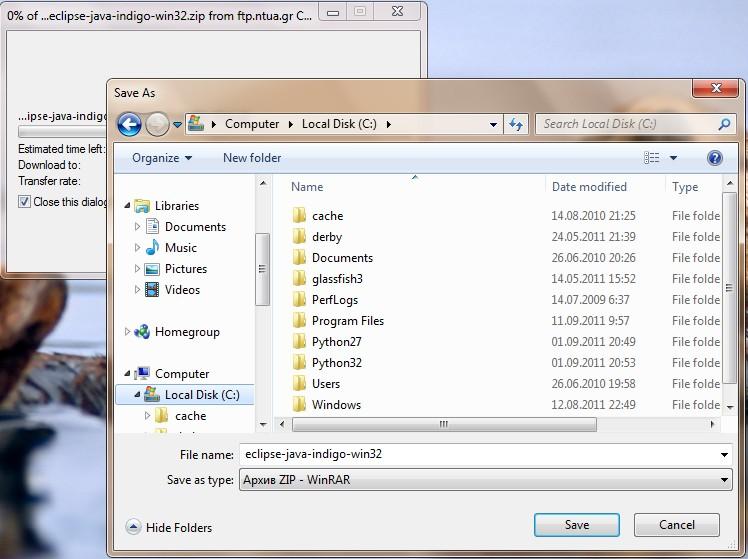Click the download progress bar in background window
The width and height of the screenshot is (748, 559).
tap(62, 132)
